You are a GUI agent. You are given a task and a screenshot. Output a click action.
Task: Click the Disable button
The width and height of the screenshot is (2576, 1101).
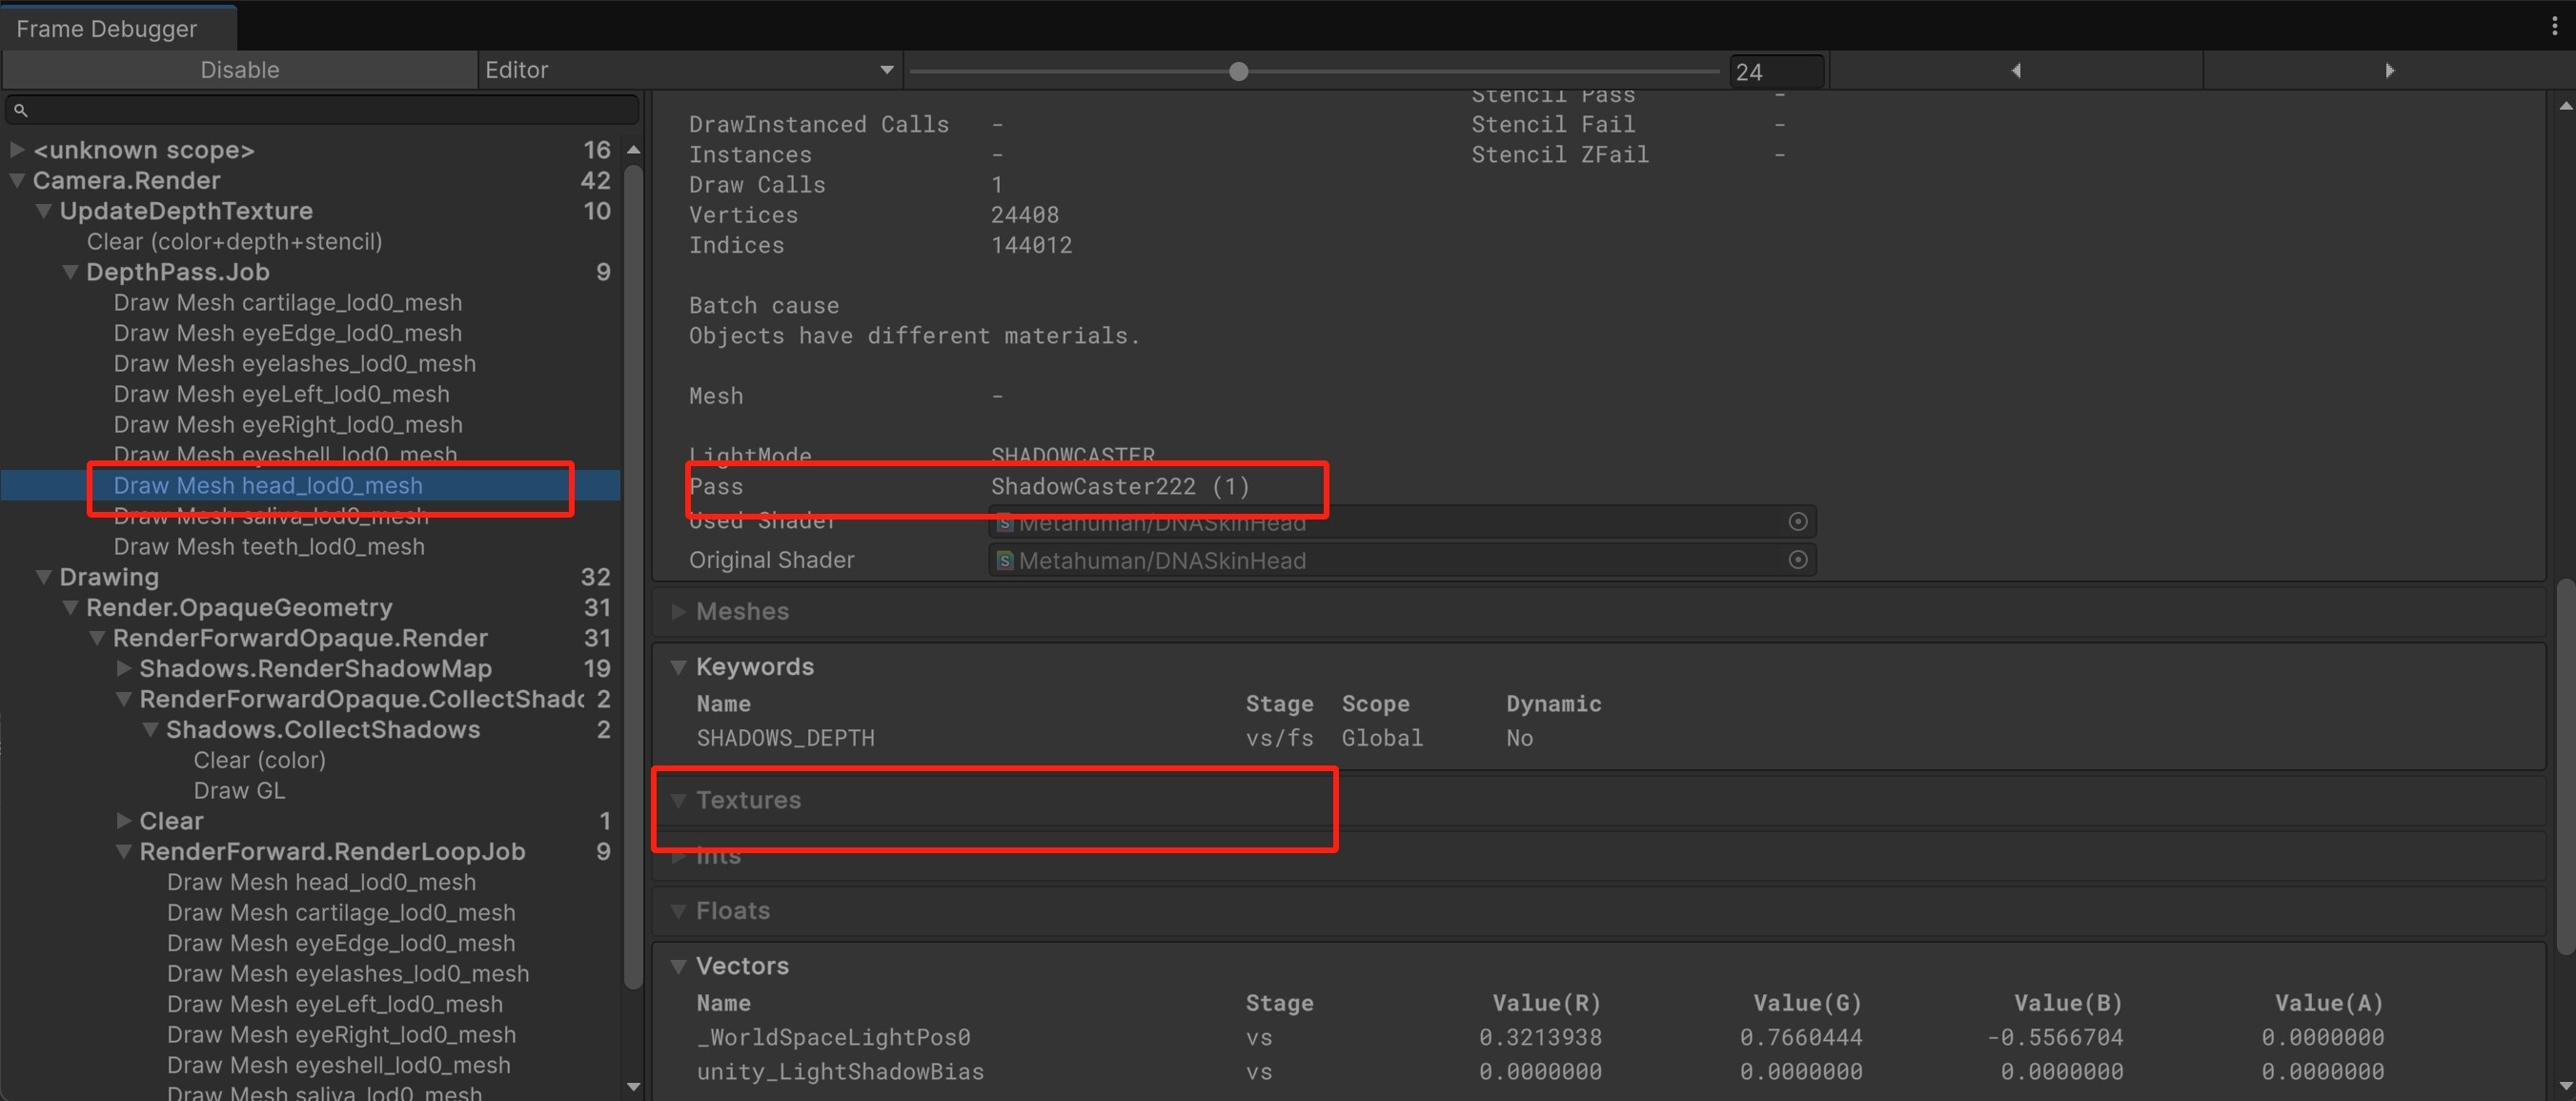click(239, 69)
